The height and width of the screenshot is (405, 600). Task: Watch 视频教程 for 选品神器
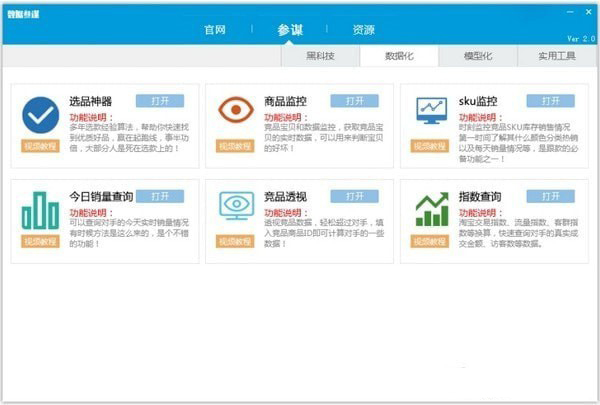coord(40,146)
